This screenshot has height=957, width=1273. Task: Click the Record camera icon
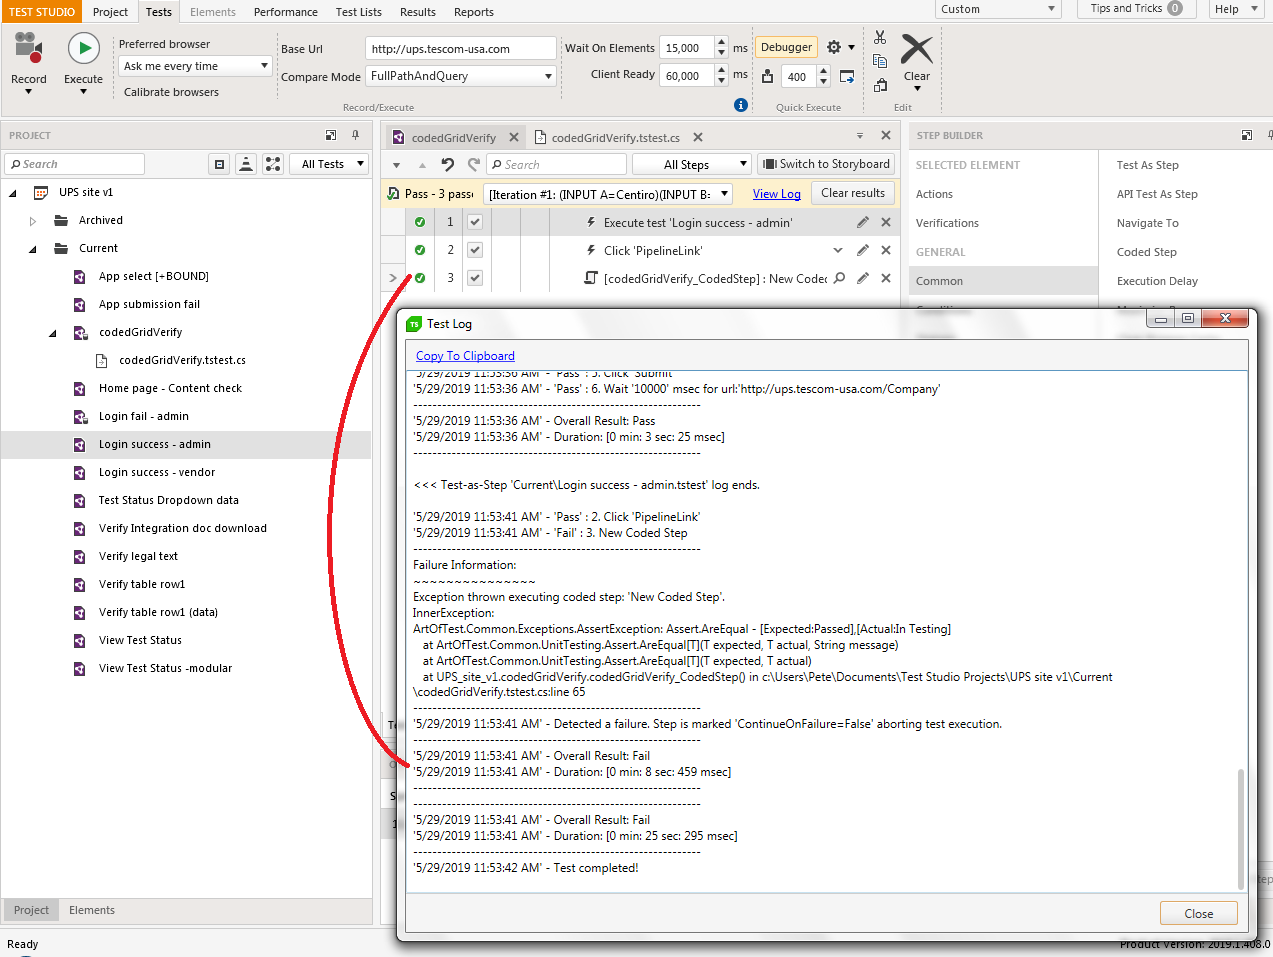[28, 47]
